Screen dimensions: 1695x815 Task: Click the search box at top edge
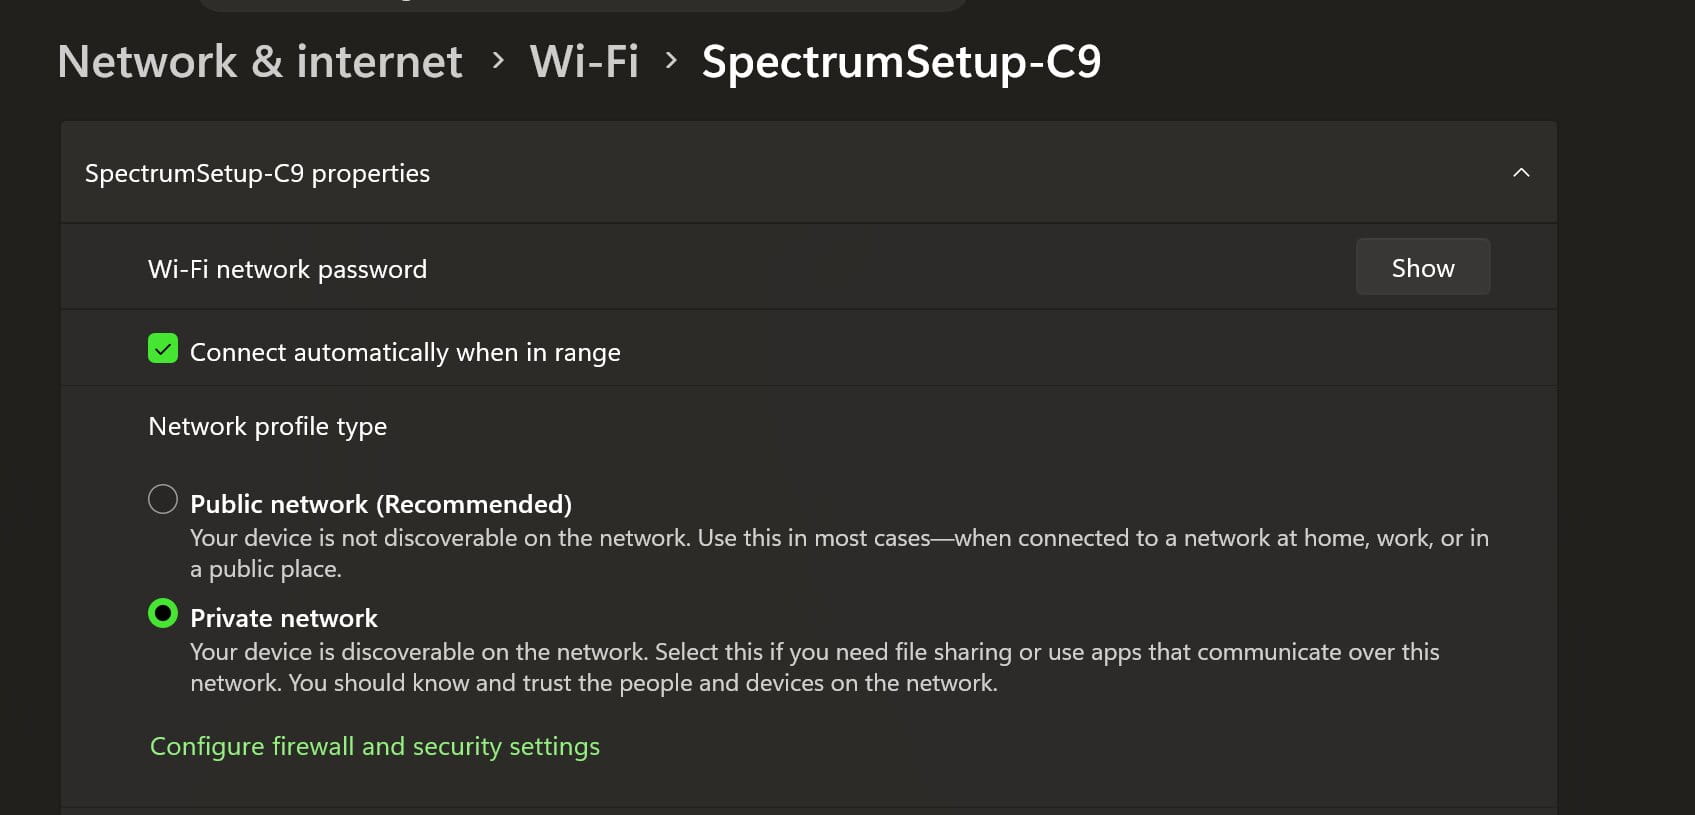[583, 4]
